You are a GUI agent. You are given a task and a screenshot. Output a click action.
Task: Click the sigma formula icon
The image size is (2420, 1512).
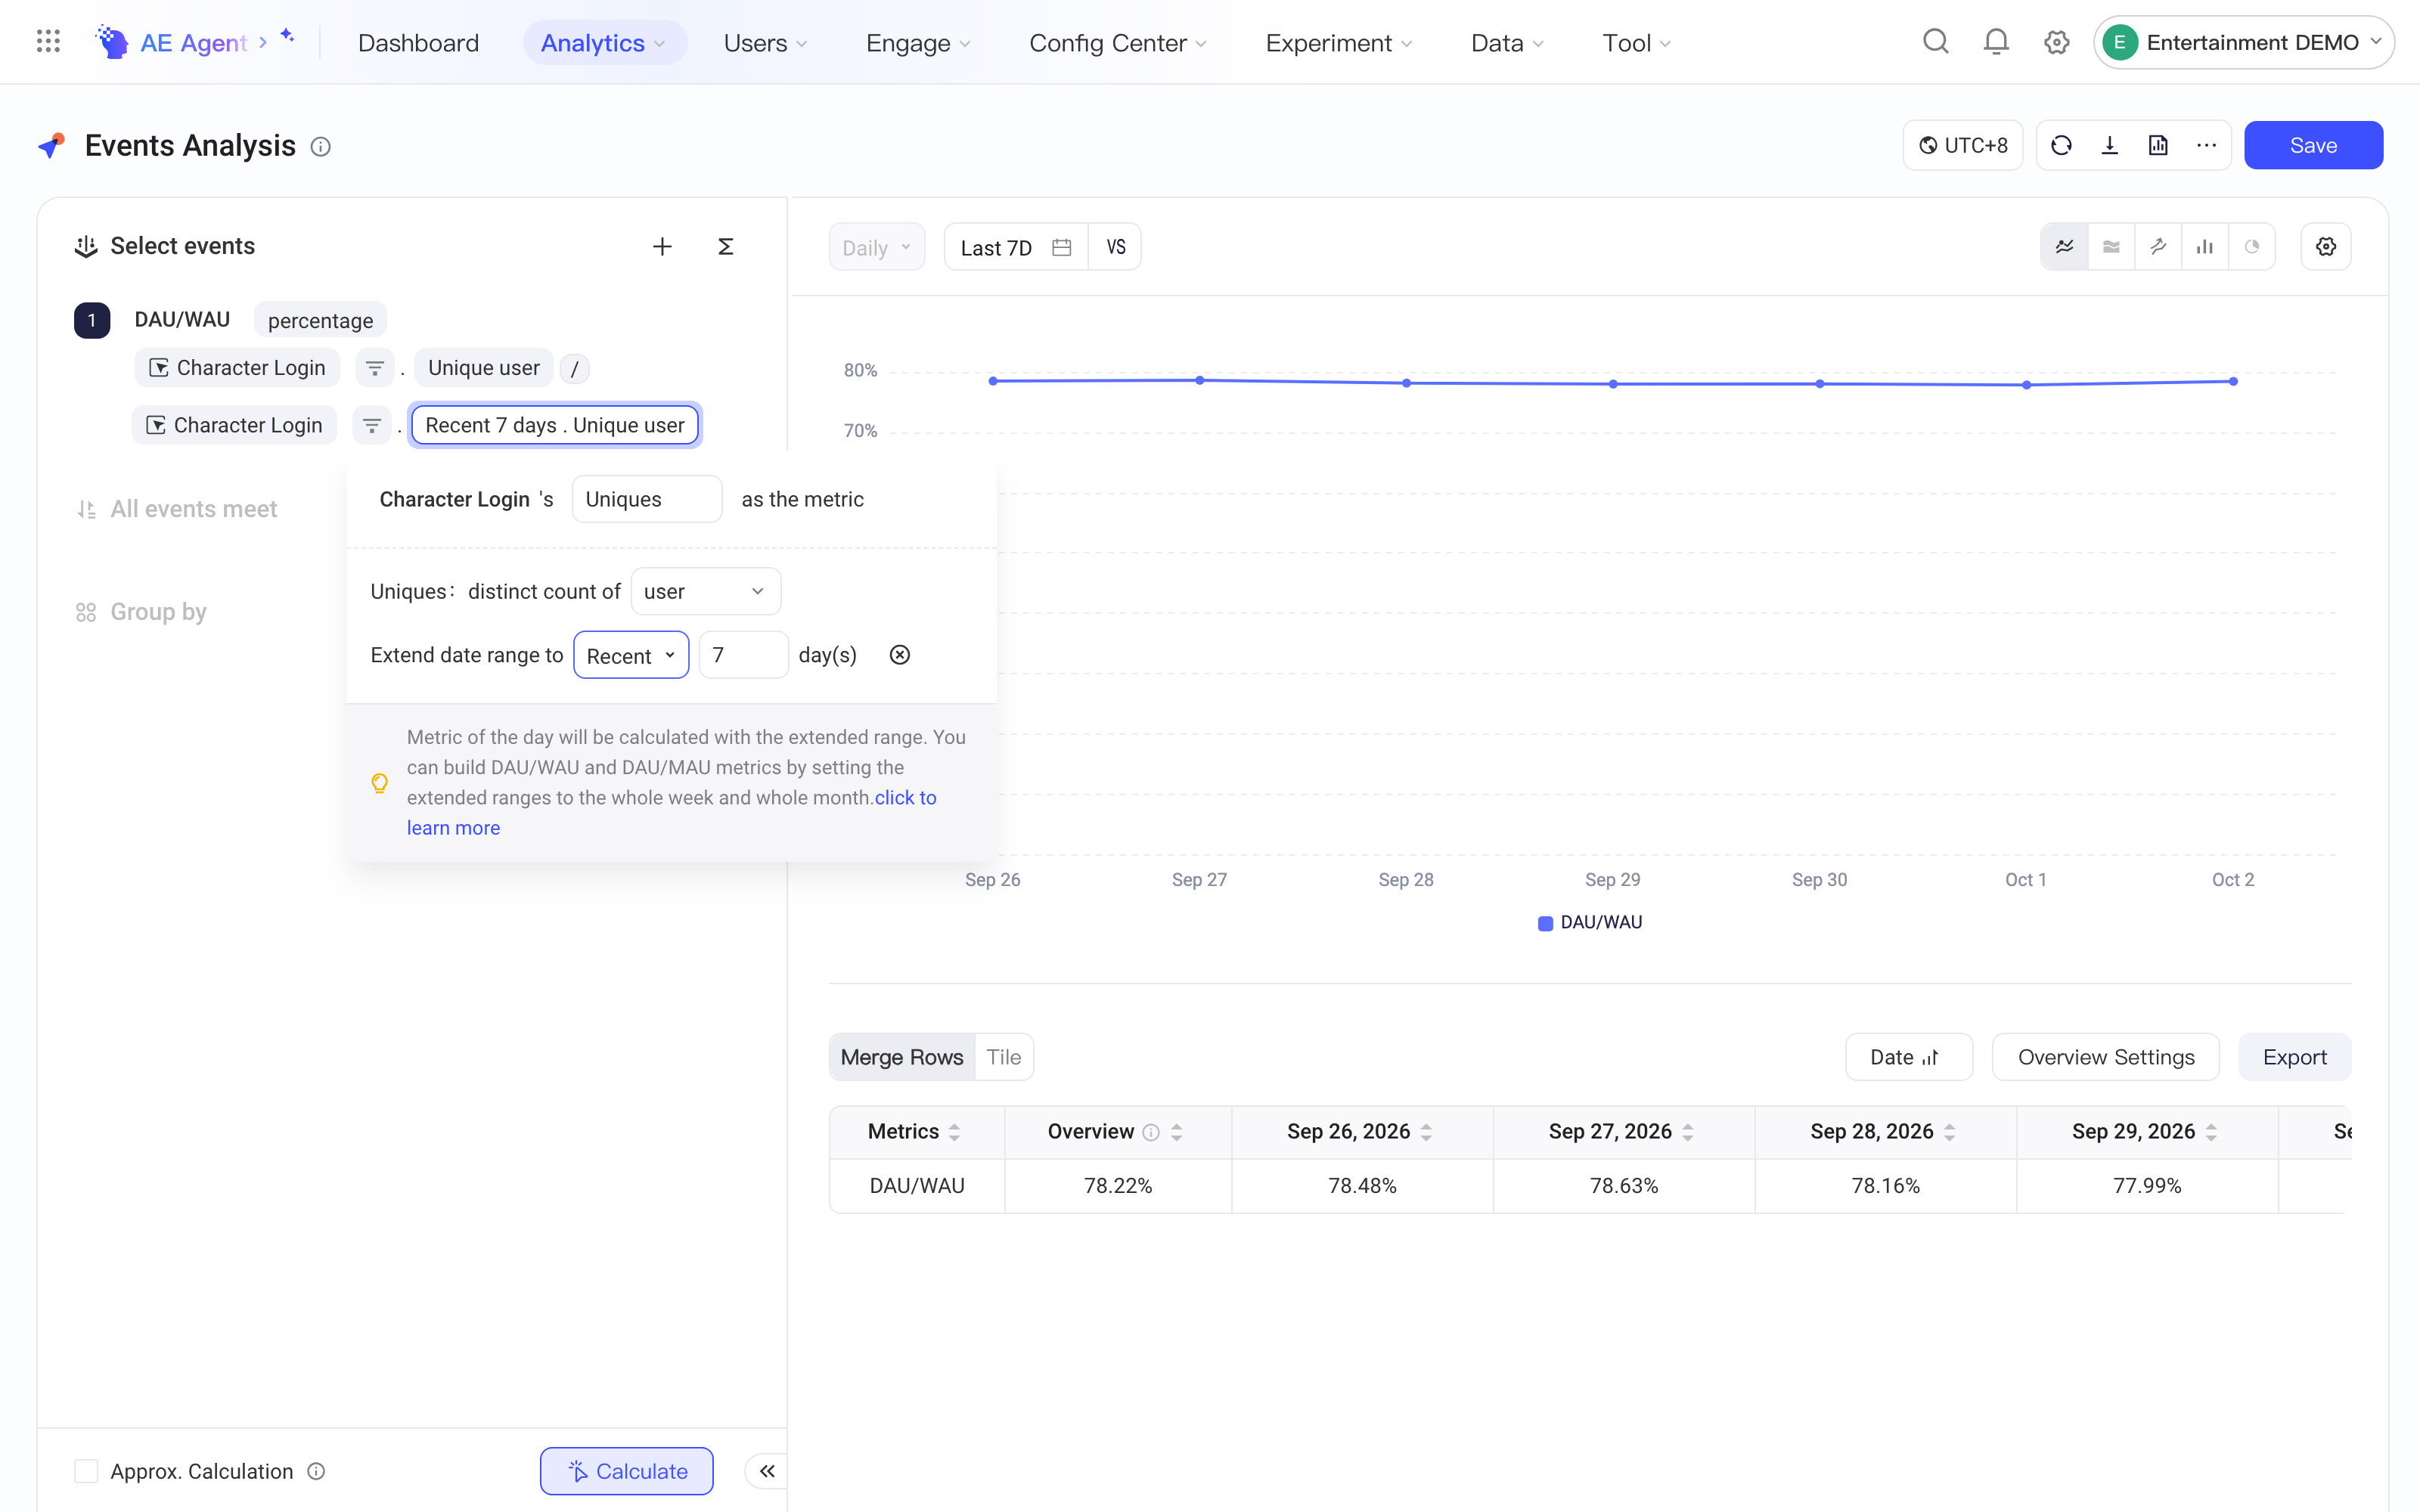(726, 247)
